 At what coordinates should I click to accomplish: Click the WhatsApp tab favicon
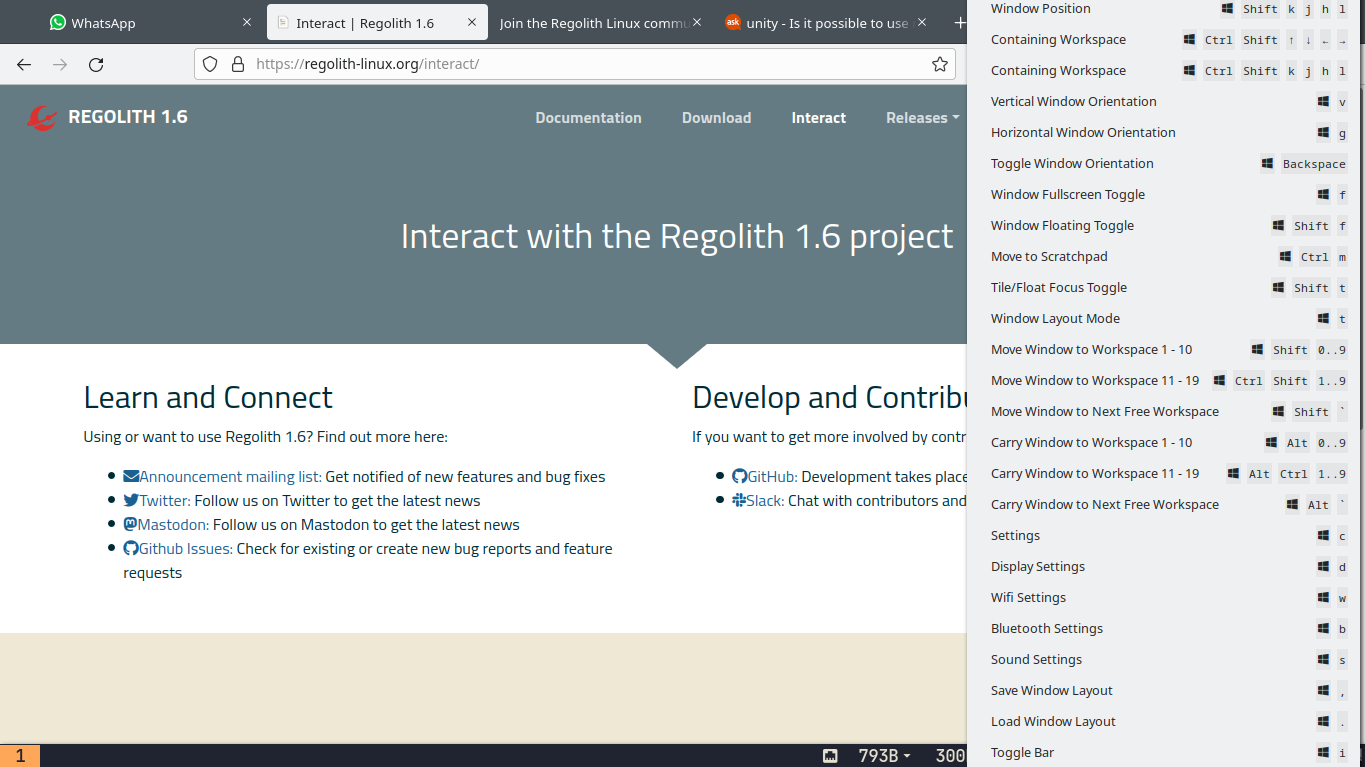pos(58,22)
